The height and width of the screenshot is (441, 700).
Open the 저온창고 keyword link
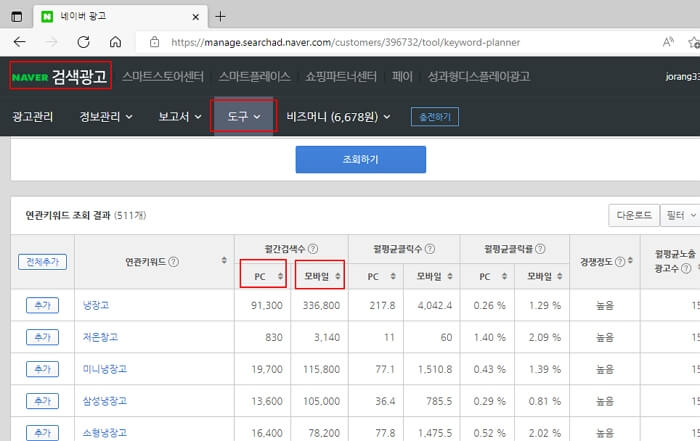pos(100,337)
